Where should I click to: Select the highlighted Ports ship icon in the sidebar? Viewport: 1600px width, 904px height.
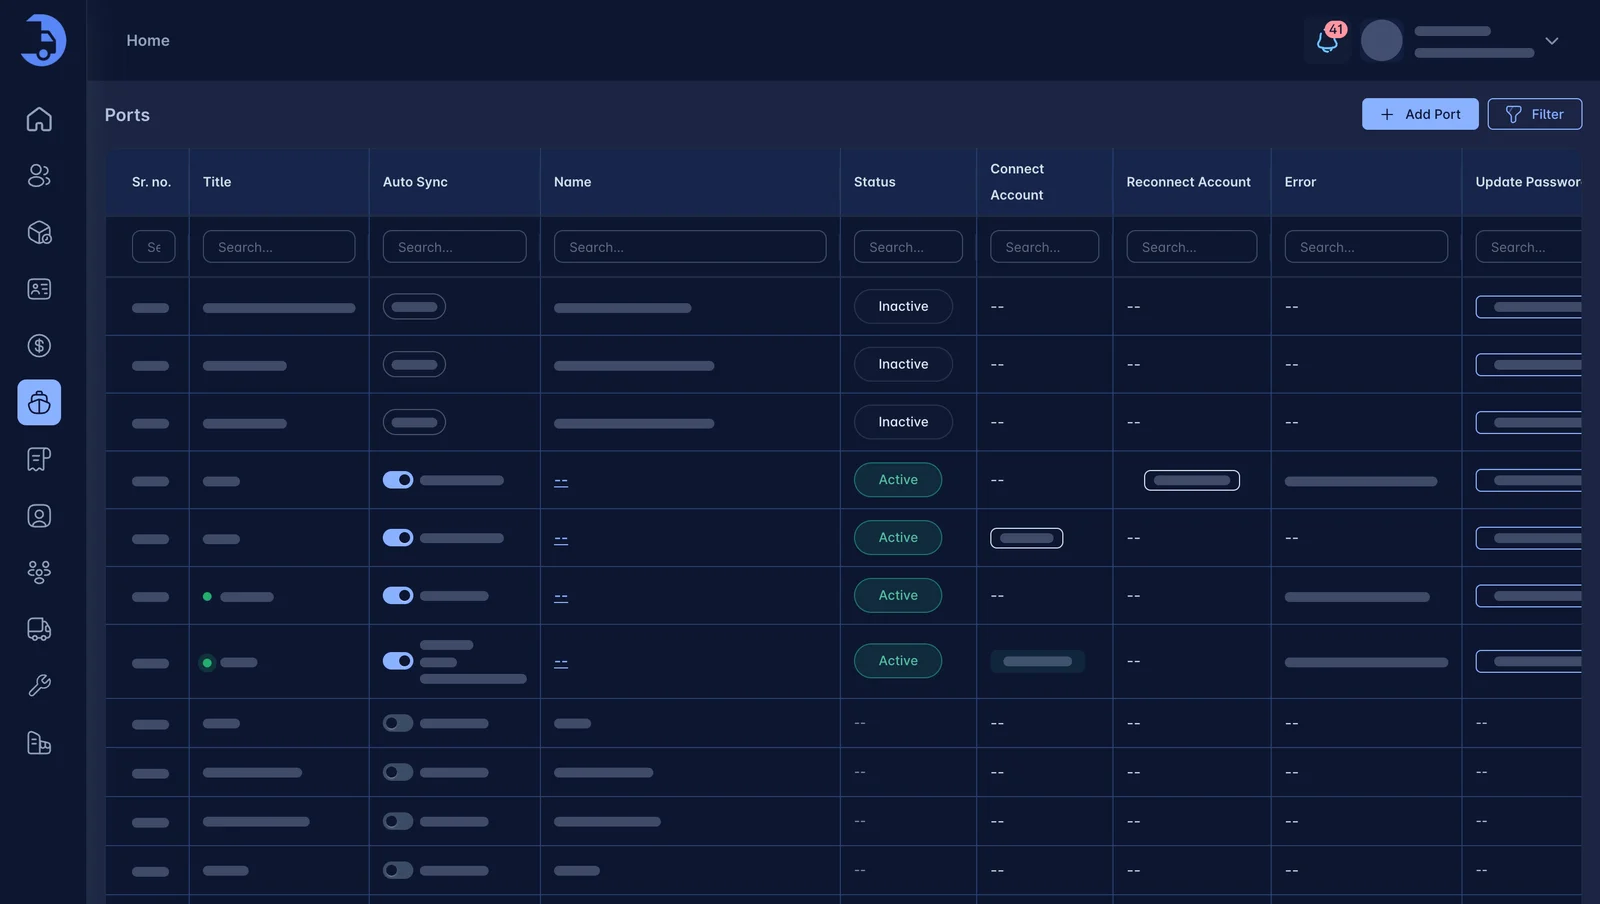[39, 402]
